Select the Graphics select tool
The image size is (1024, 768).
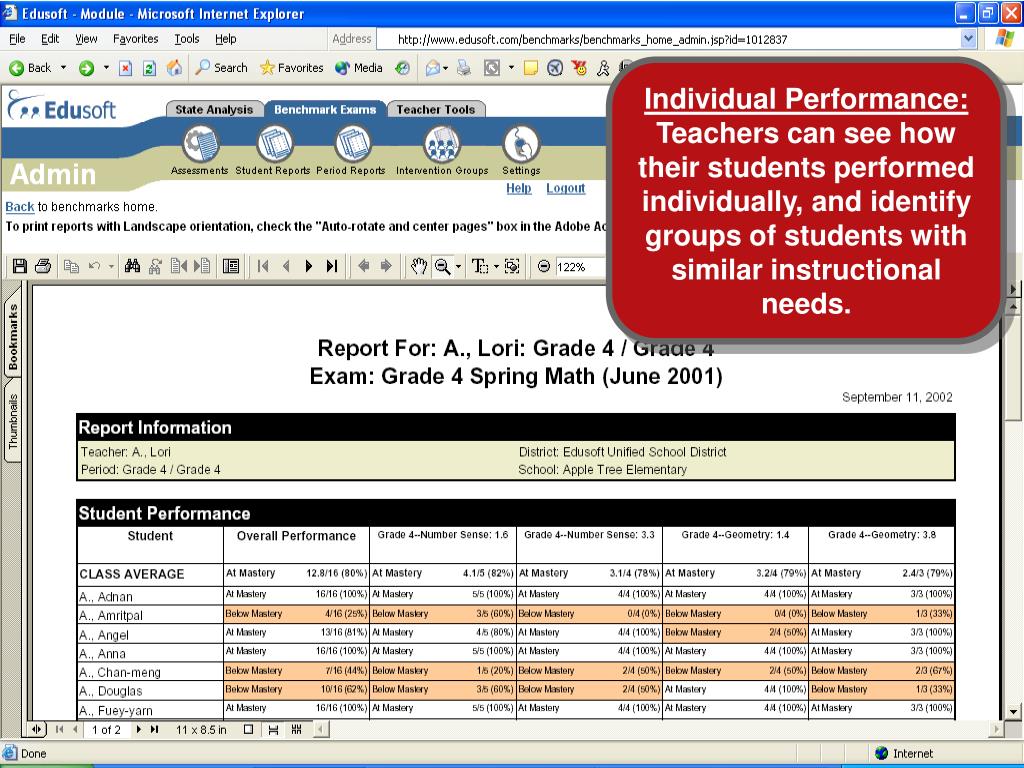point(513,266)
